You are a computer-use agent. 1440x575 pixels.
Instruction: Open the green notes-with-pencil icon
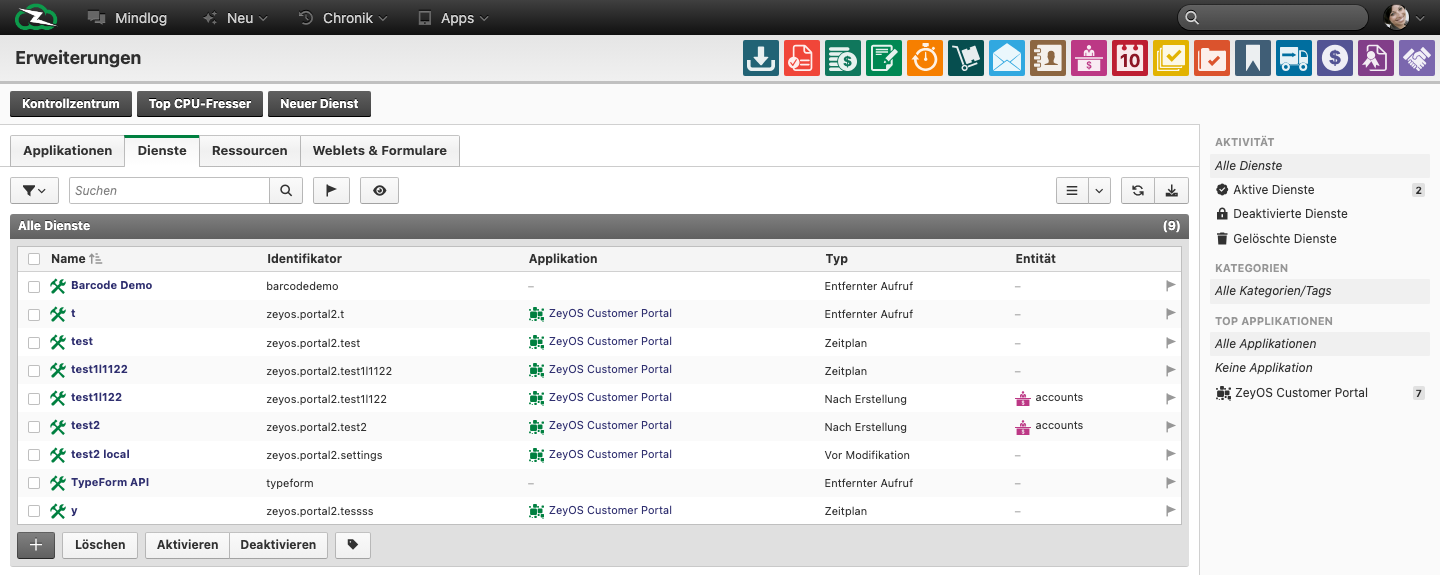(x=884, y=58)
